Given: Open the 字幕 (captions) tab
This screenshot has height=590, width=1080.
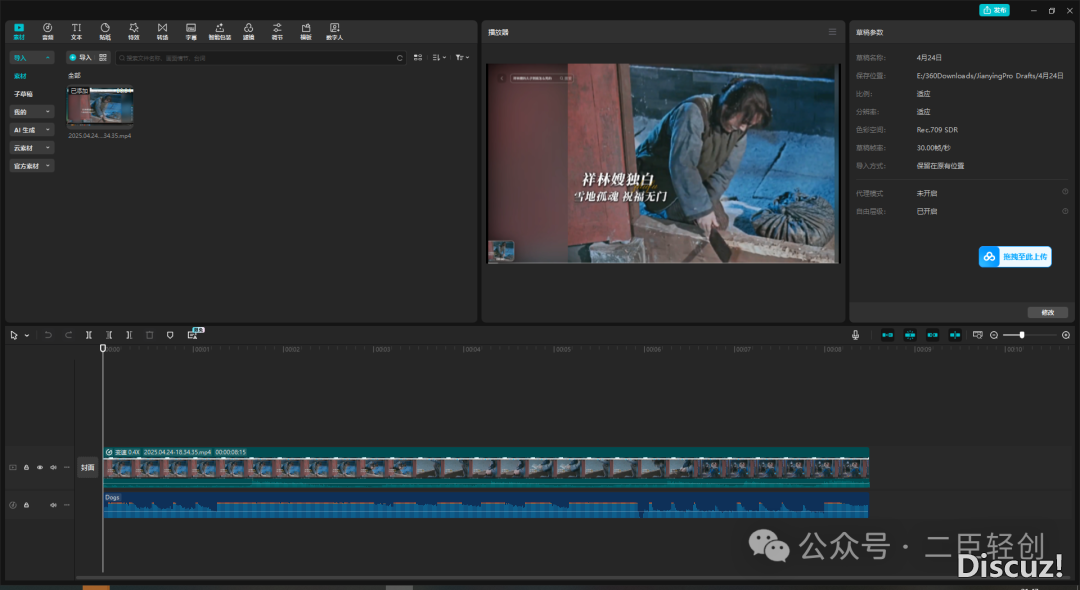Looking at the screenshot, I should tap(191, 31).
